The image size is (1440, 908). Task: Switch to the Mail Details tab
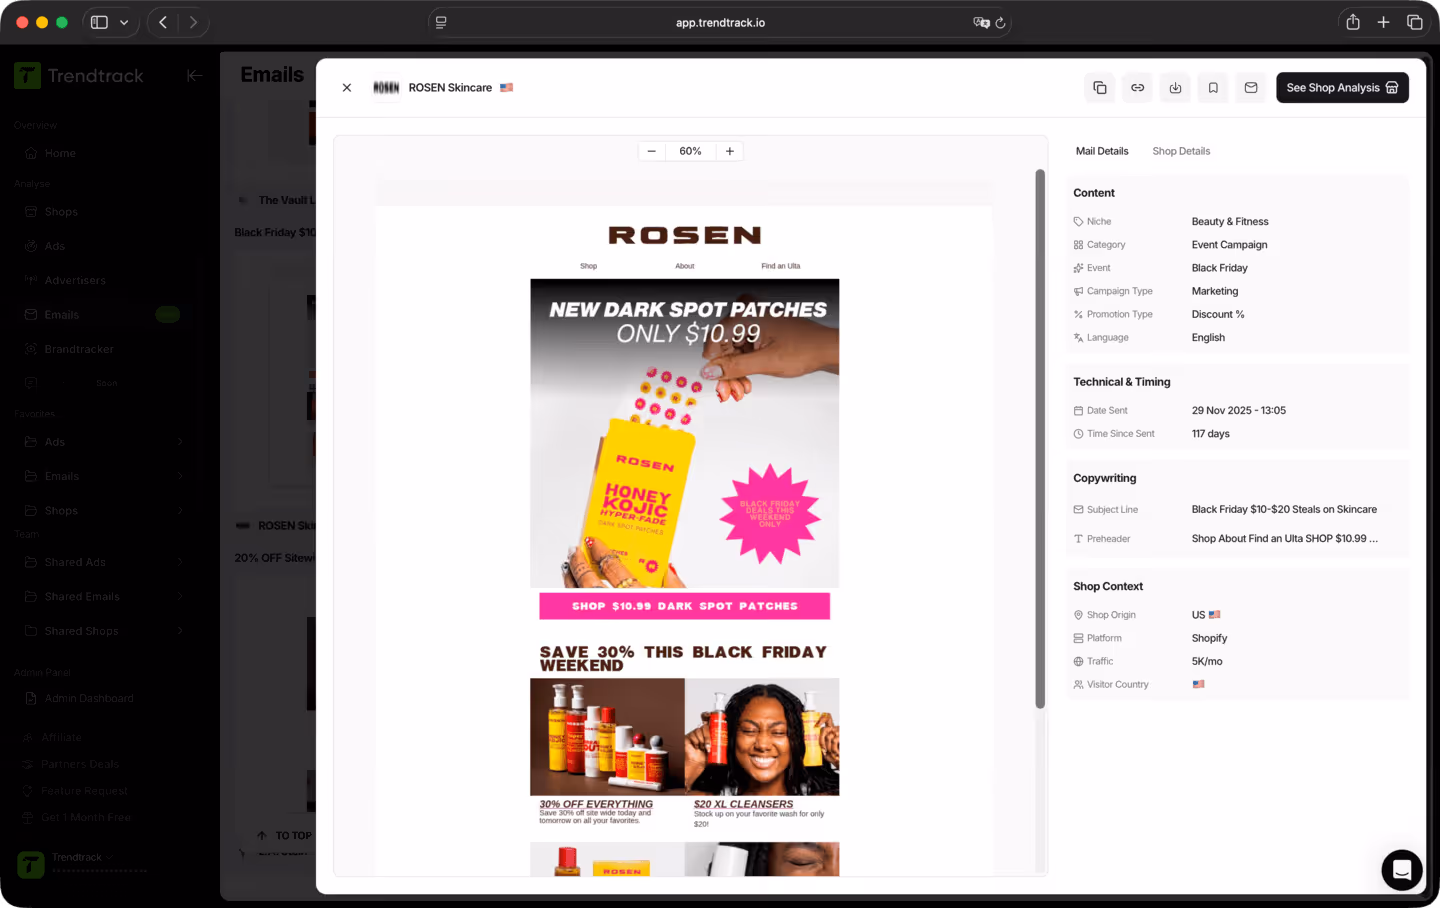pyautogui.click(x=1102, y=151)
